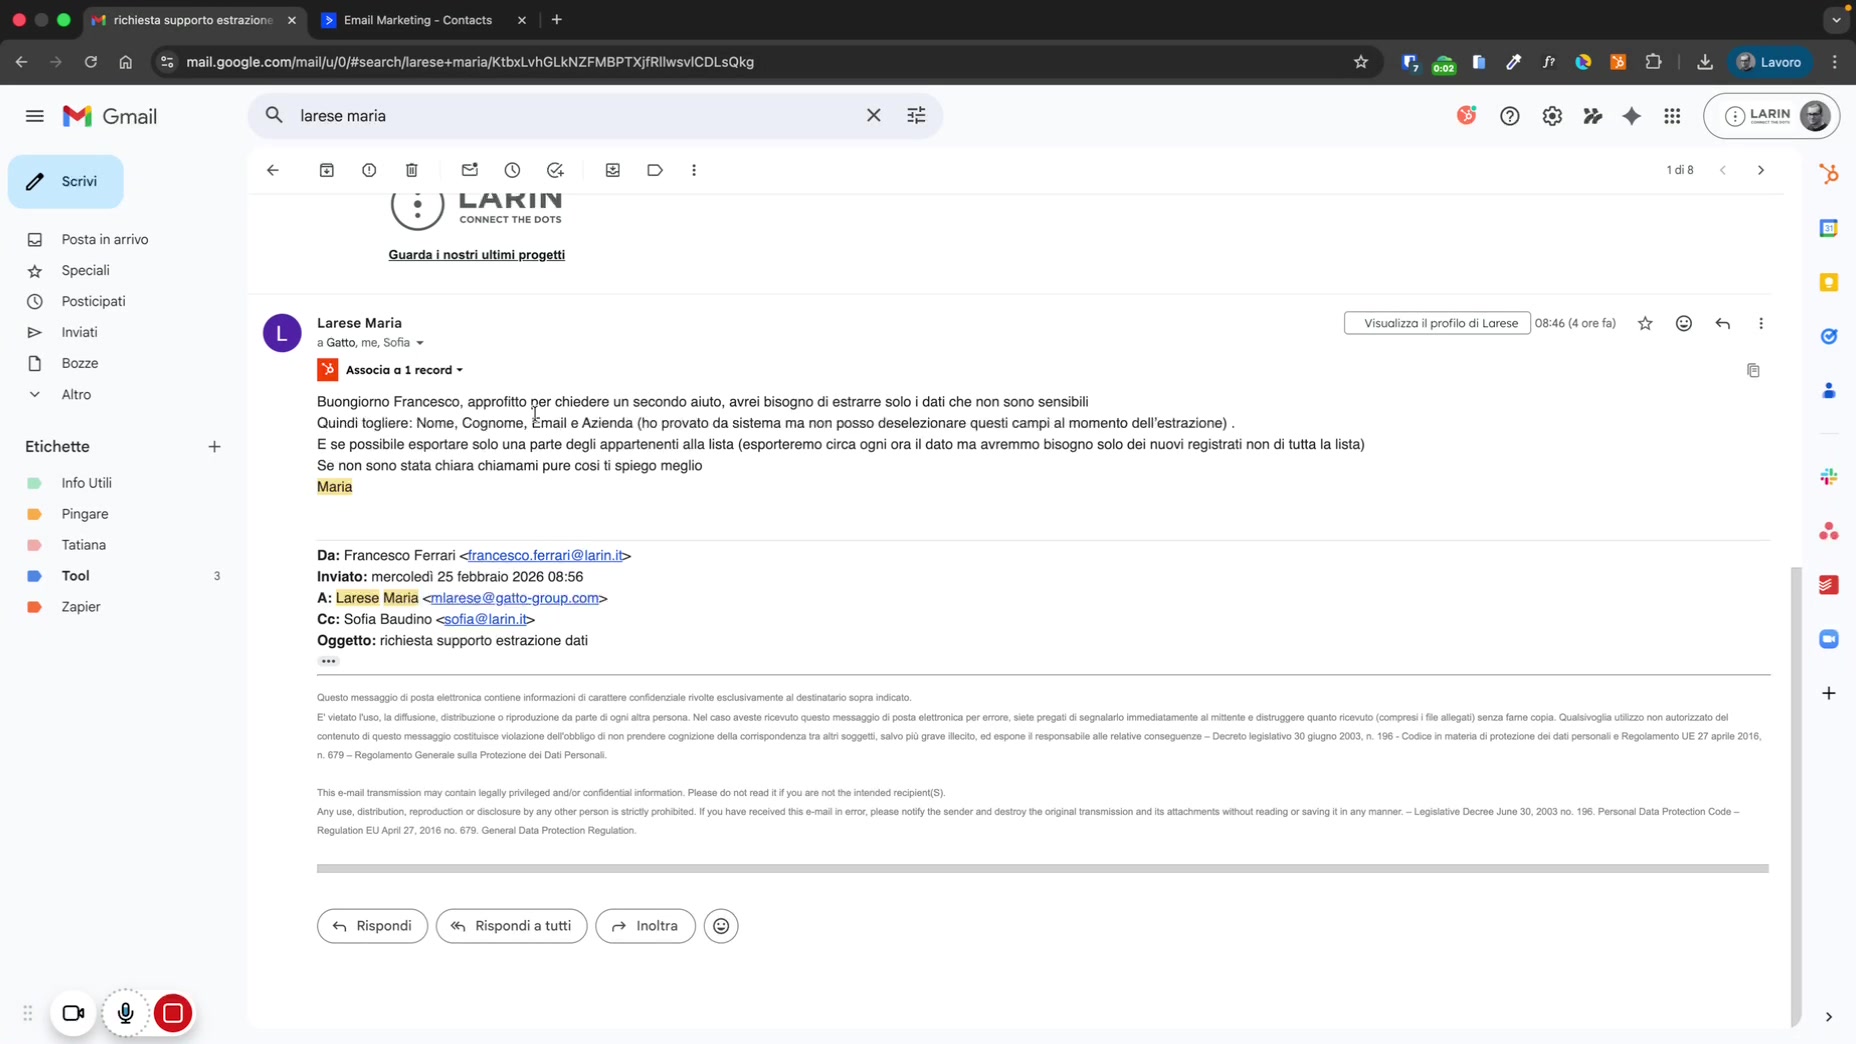The image size is (1856, 1044).
Task: Star the message from Larese Maria
Action: (1645, 323)
